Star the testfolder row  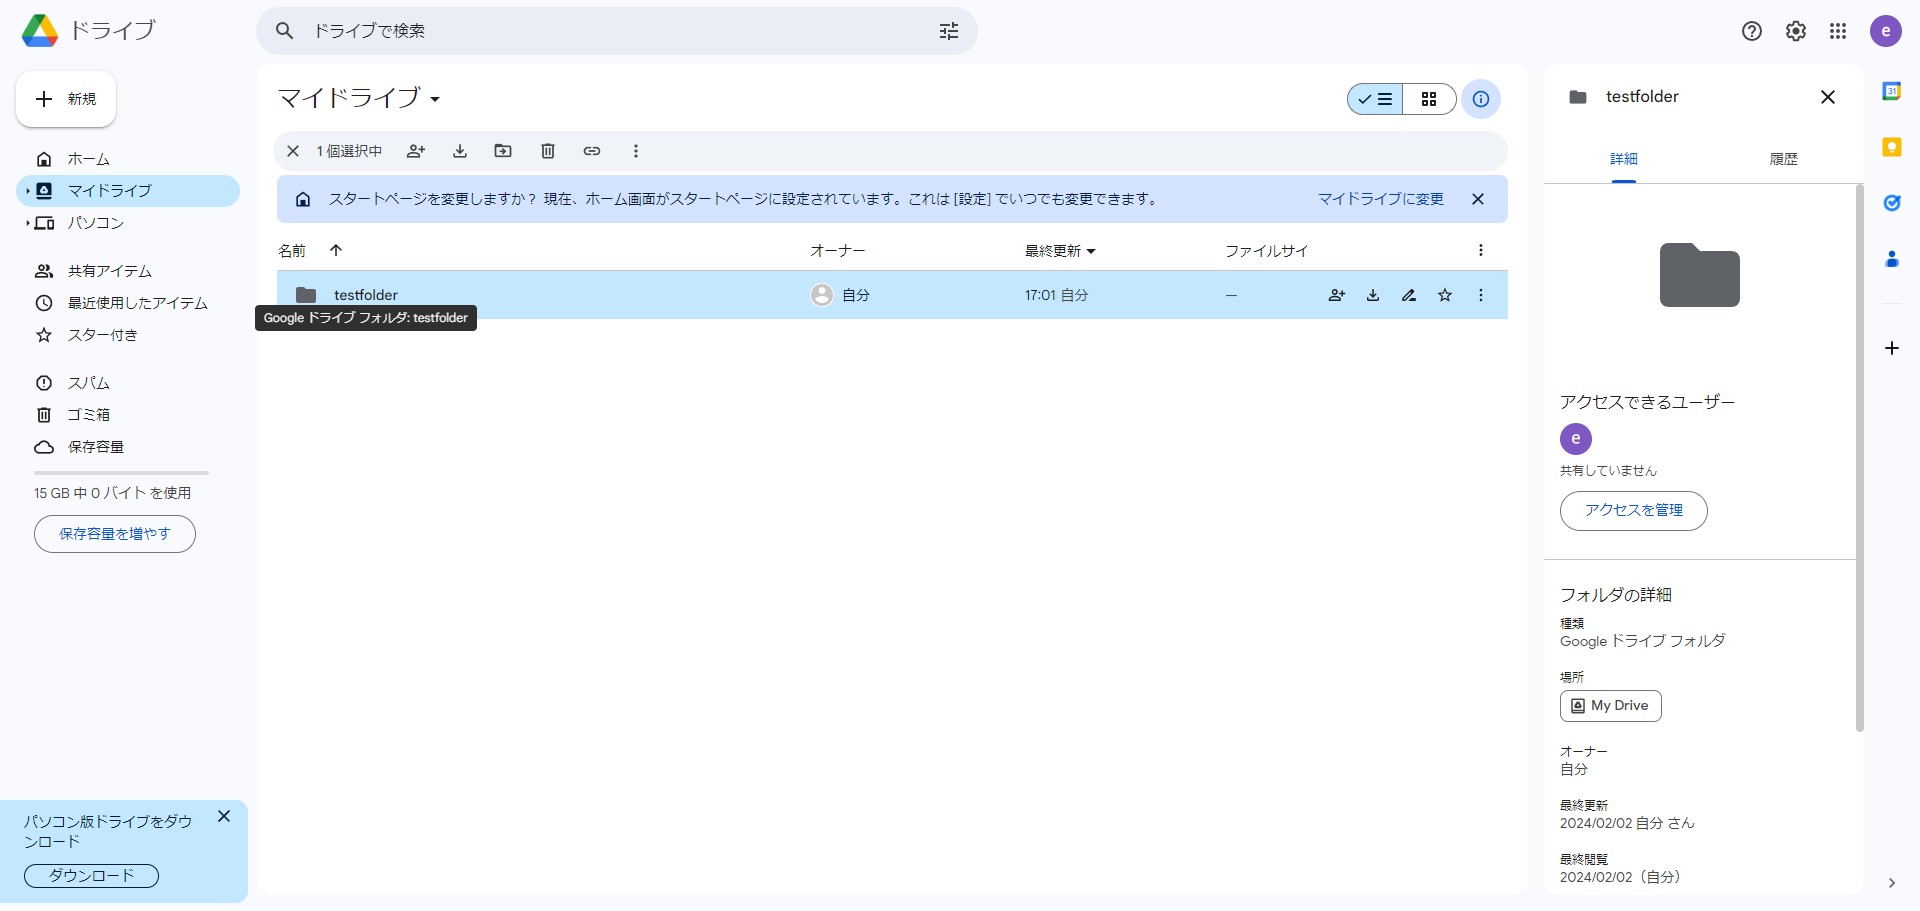pyautogui.click(x=1445, y=295)
